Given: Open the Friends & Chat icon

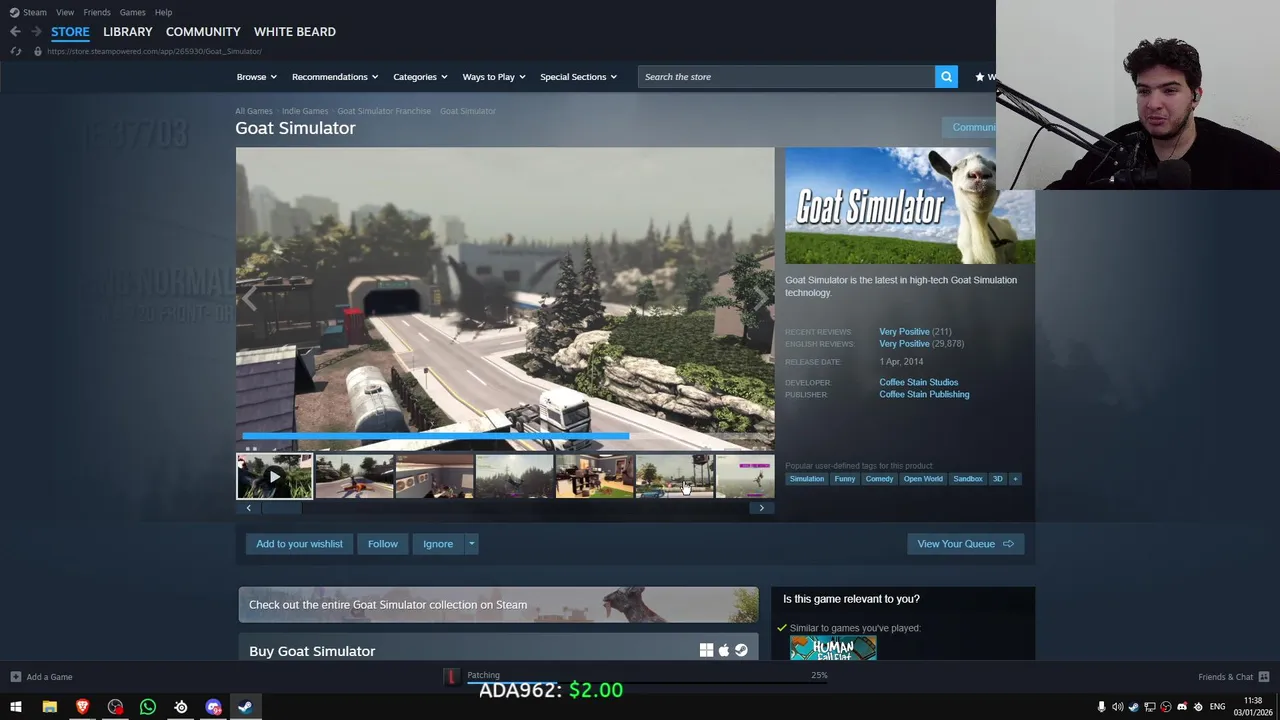Looking at the screenshot, I should coord(1264,677).
